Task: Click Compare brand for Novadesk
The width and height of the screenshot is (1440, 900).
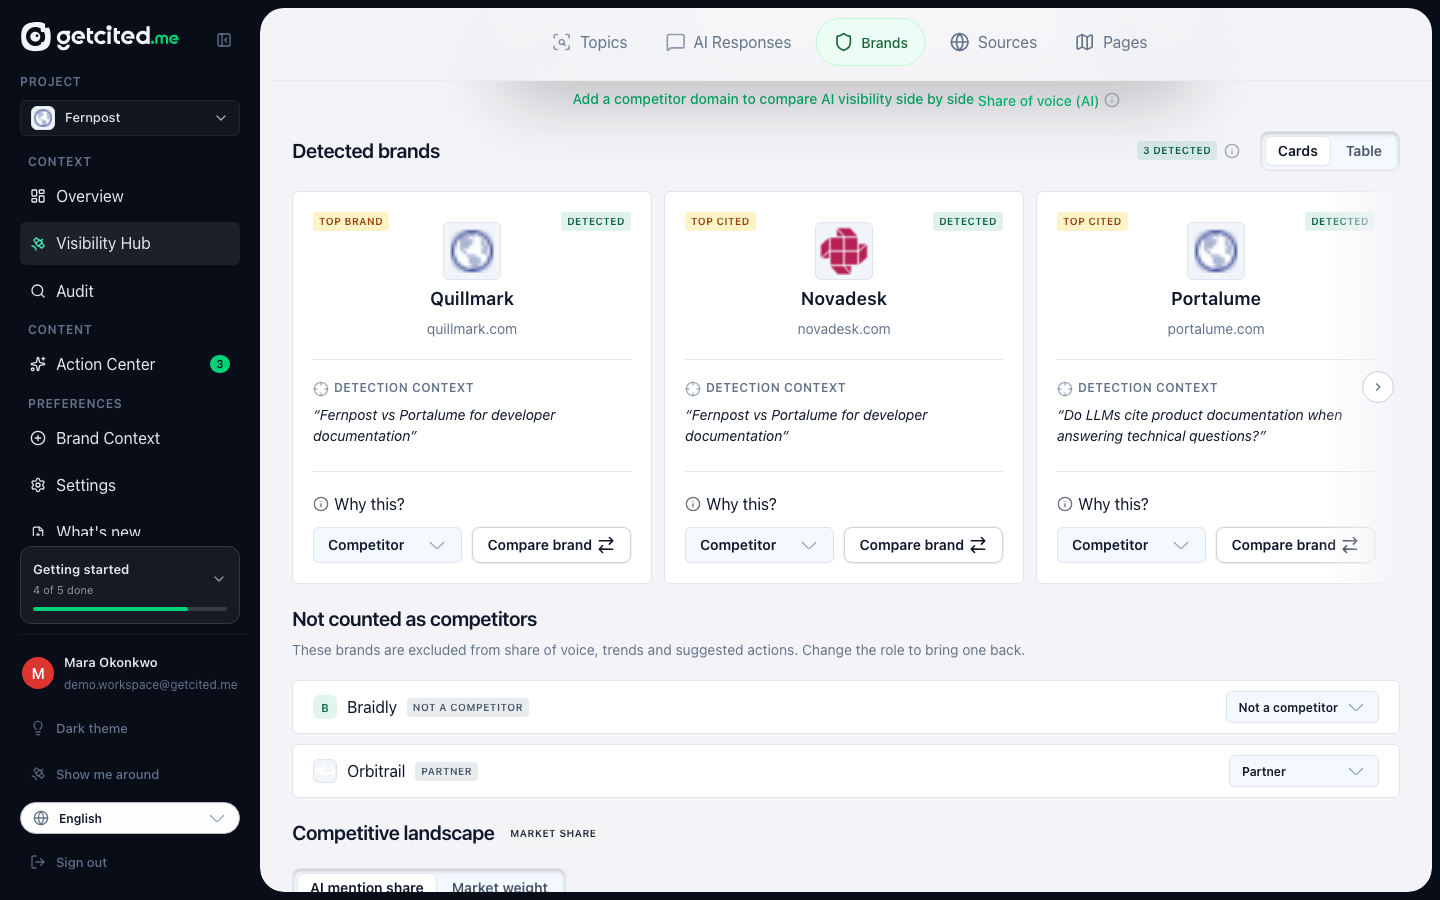Action: [923, 545]
